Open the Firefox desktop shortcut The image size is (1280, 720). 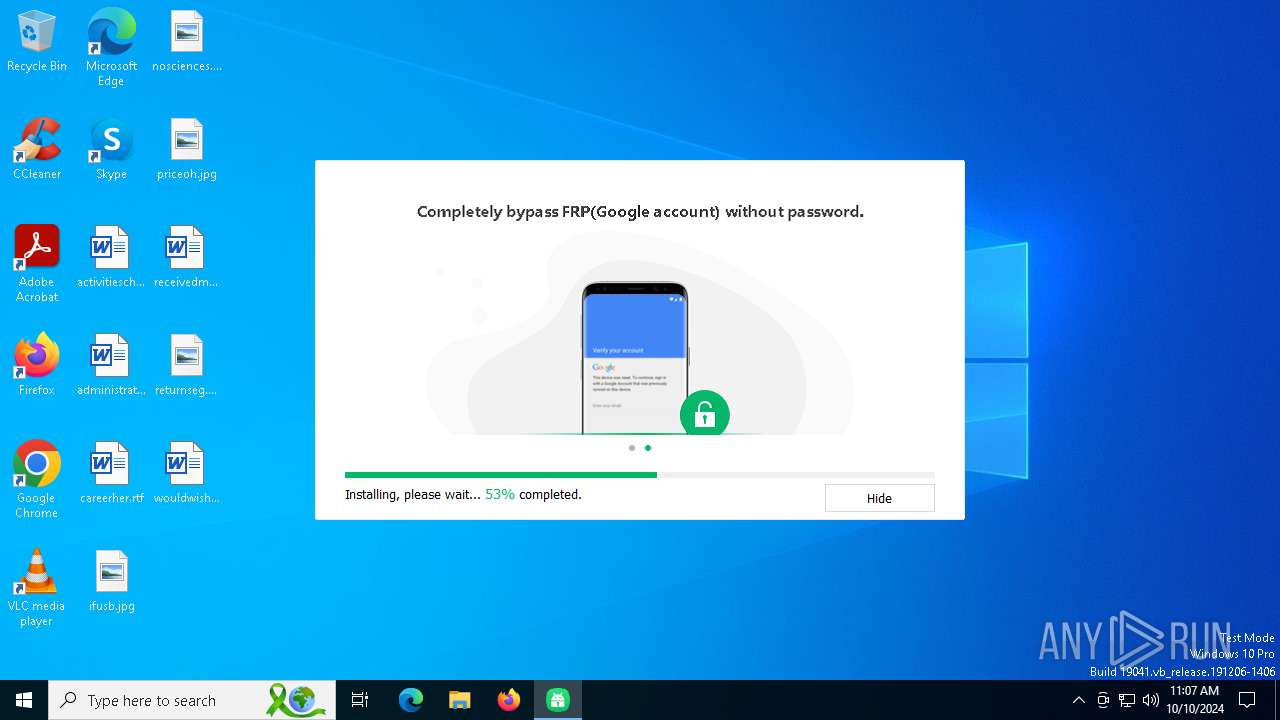(x=37, y=365)
